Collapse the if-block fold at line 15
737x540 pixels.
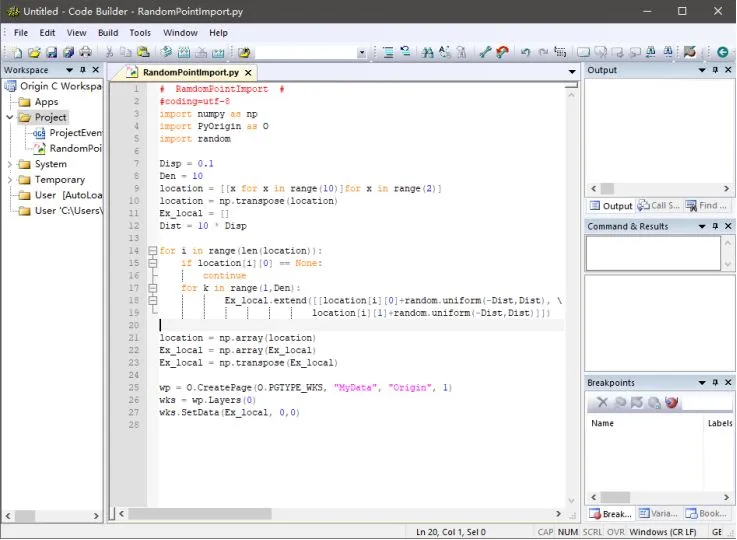point(153,263)
